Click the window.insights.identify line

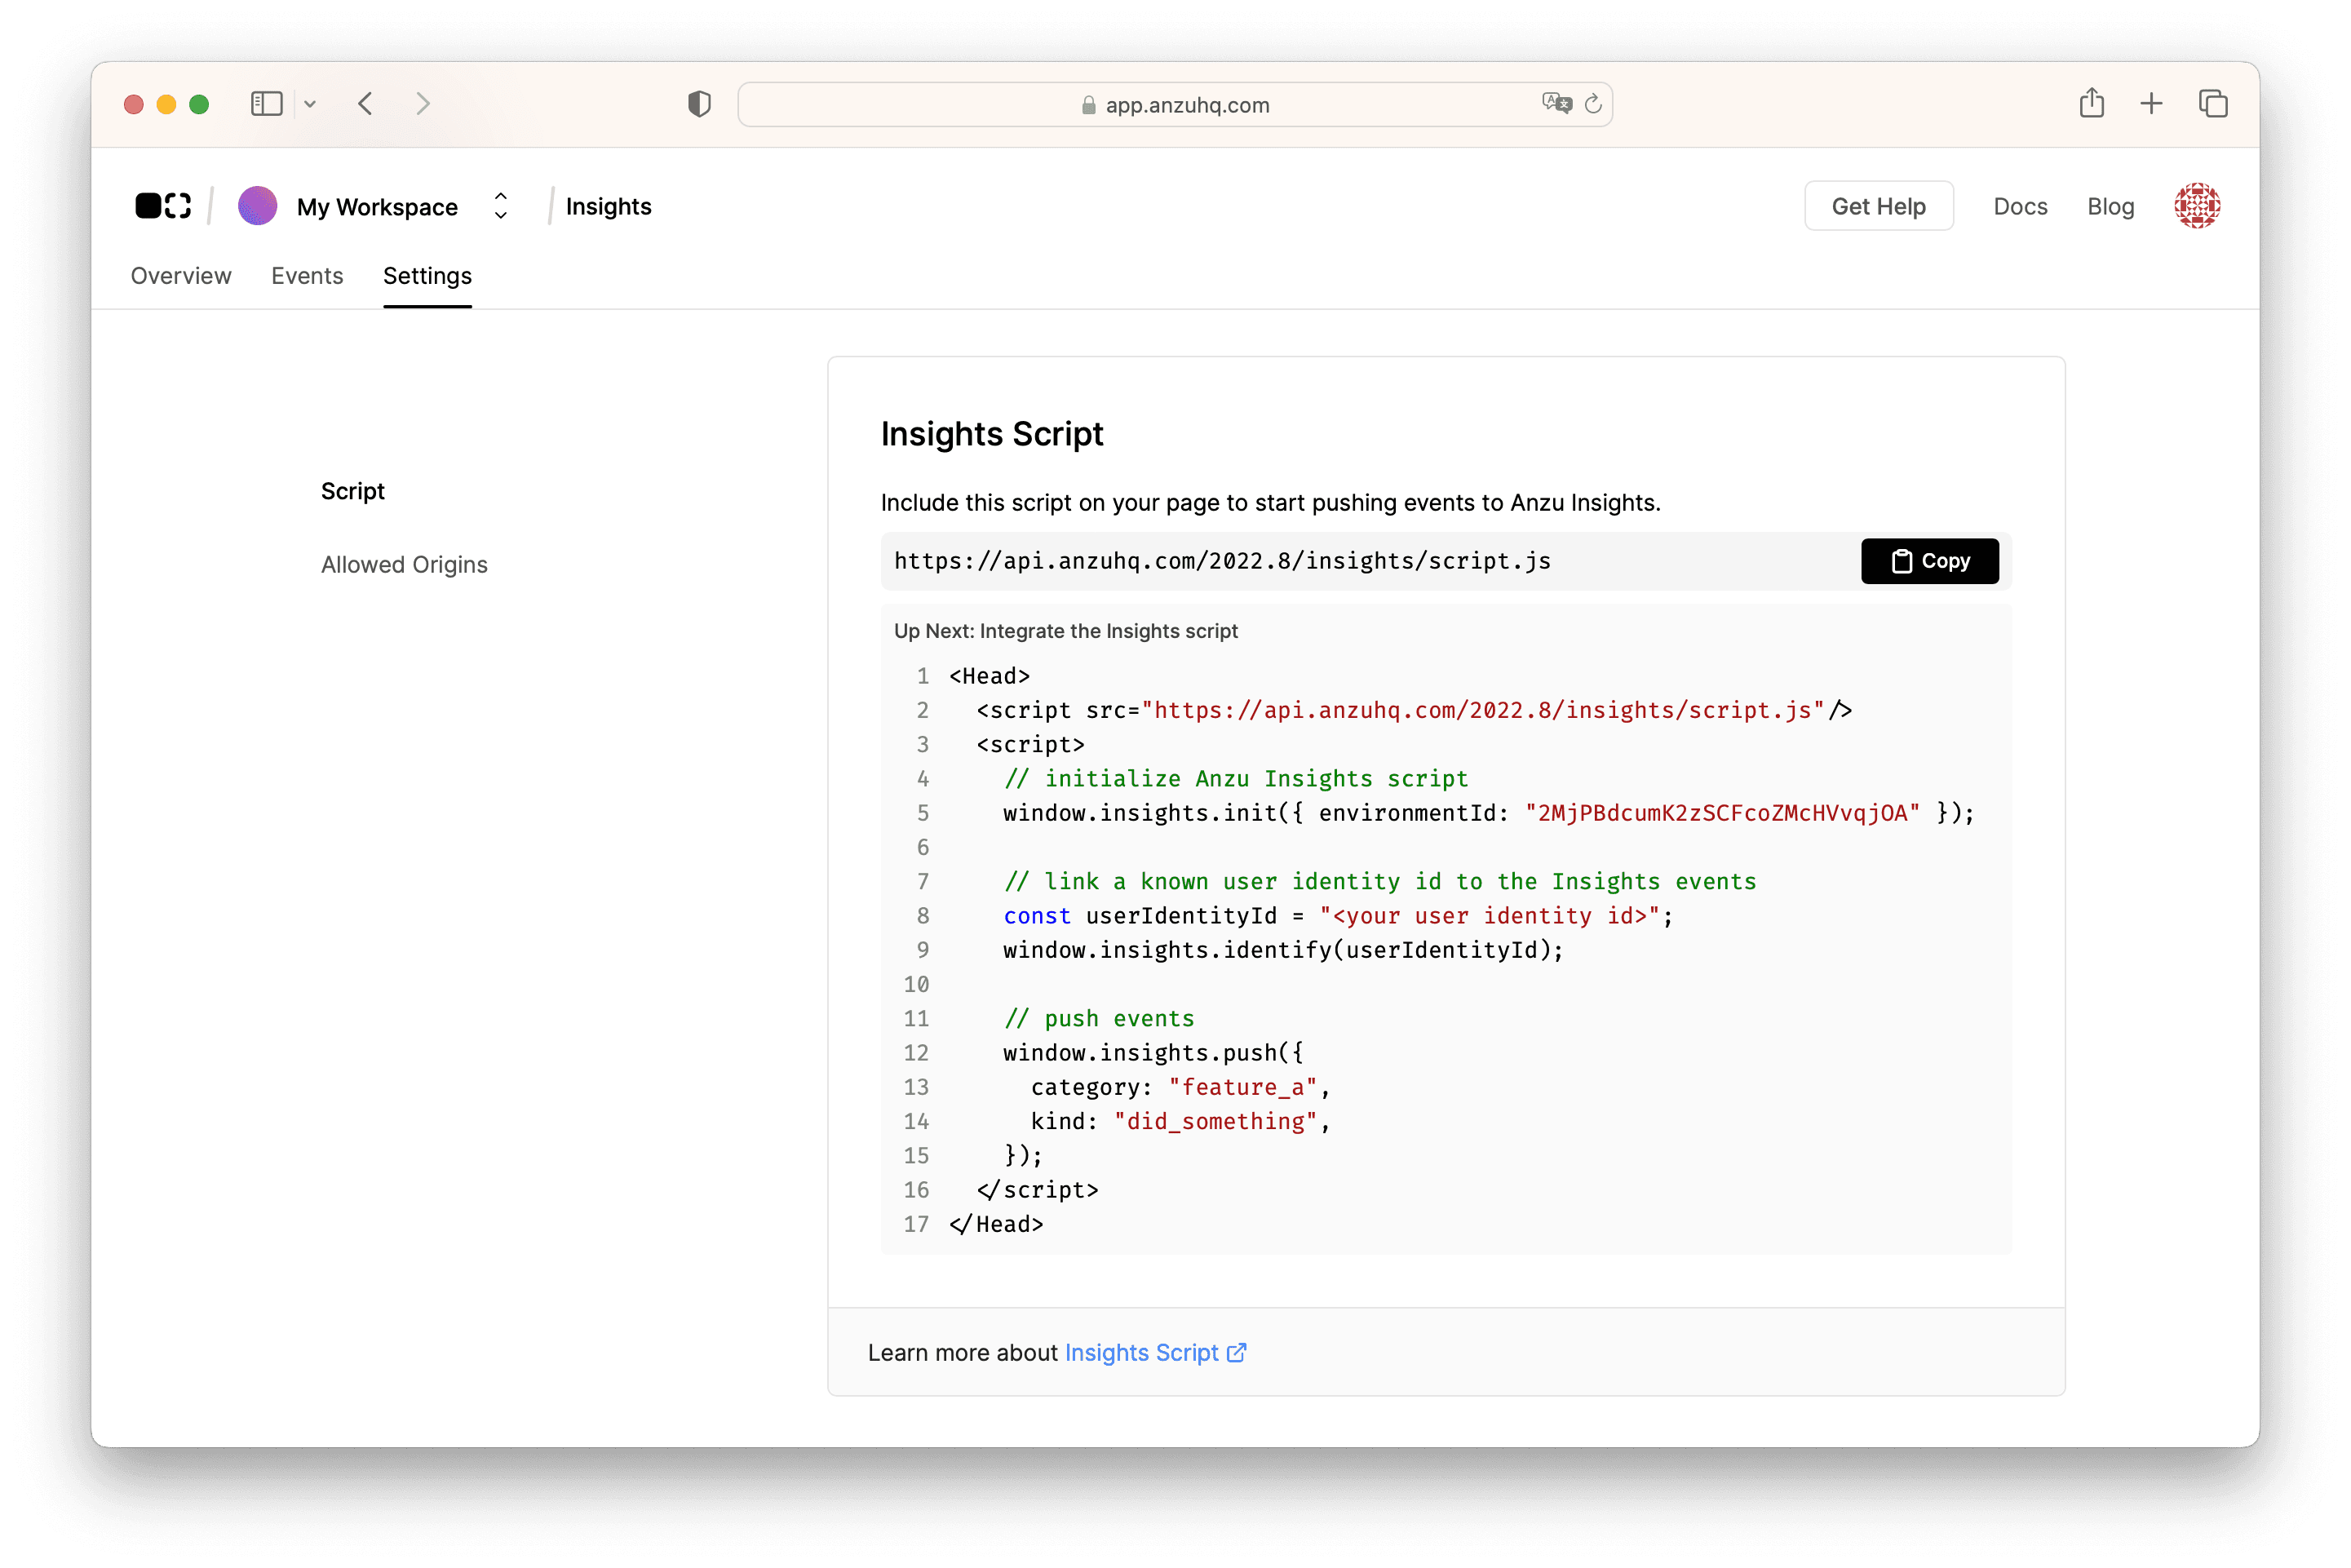[x=1283, y=950]
